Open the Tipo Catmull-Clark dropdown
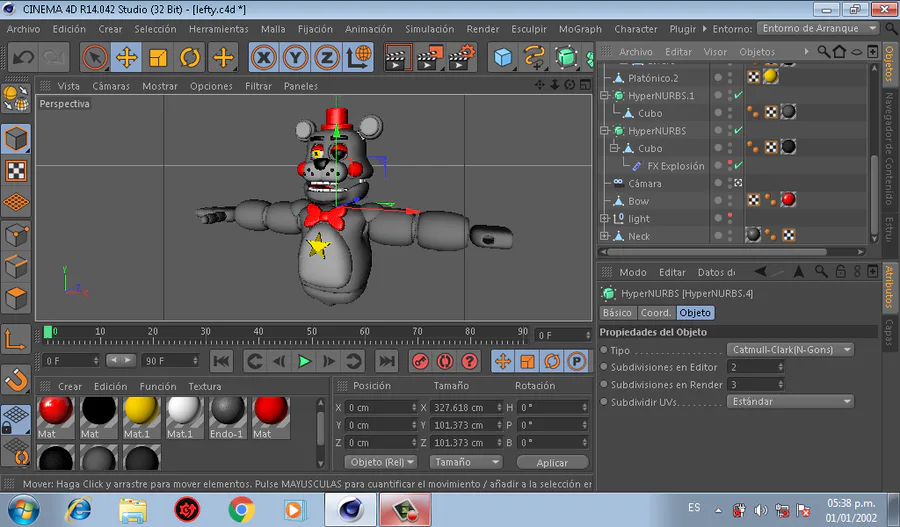The width and height of the screenshot is (900, 527). pyautogui.click(x=790, y=350)
